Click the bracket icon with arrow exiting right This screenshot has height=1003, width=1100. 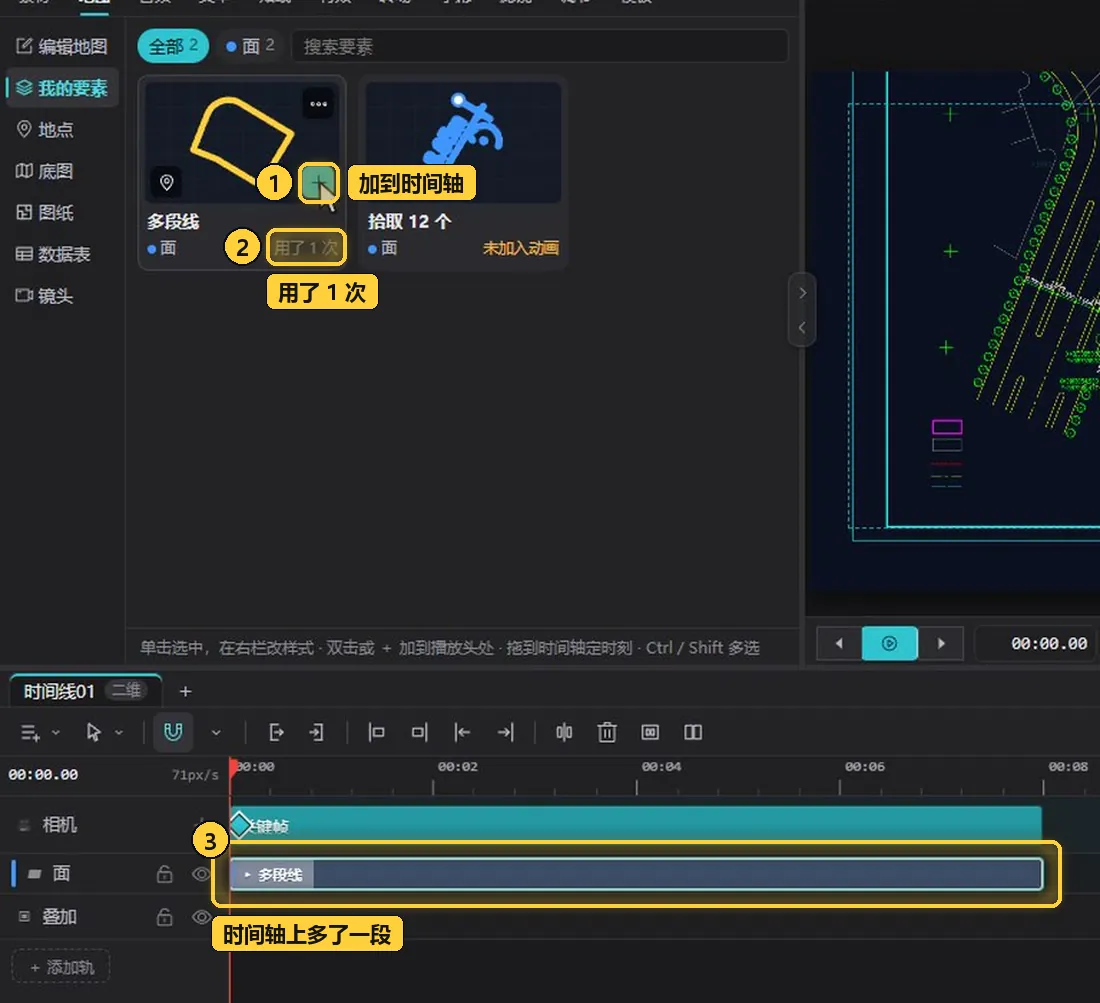coord(276,733)
